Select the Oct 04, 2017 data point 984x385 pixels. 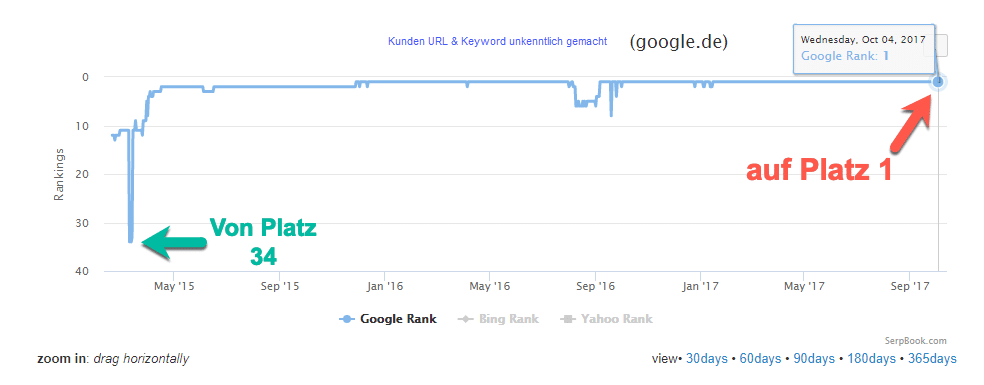pos(938,82)
